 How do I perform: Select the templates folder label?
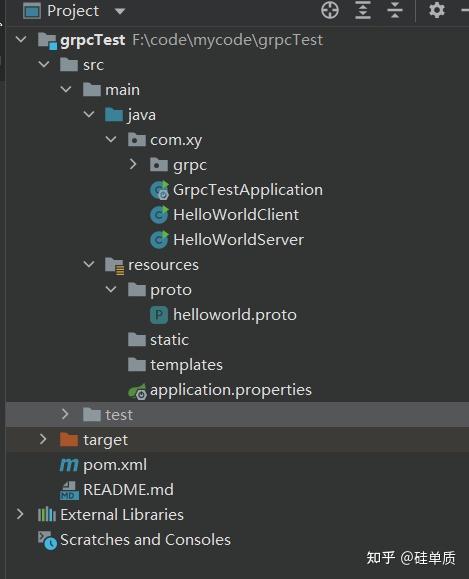[186, 366]
